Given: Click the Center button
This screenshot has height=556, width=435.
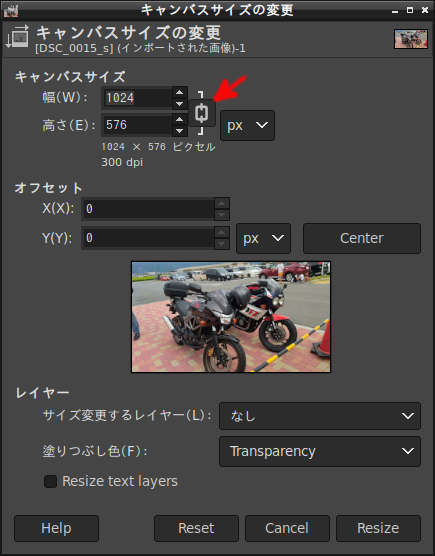Looking at the screenshot, I should (362, 238).
